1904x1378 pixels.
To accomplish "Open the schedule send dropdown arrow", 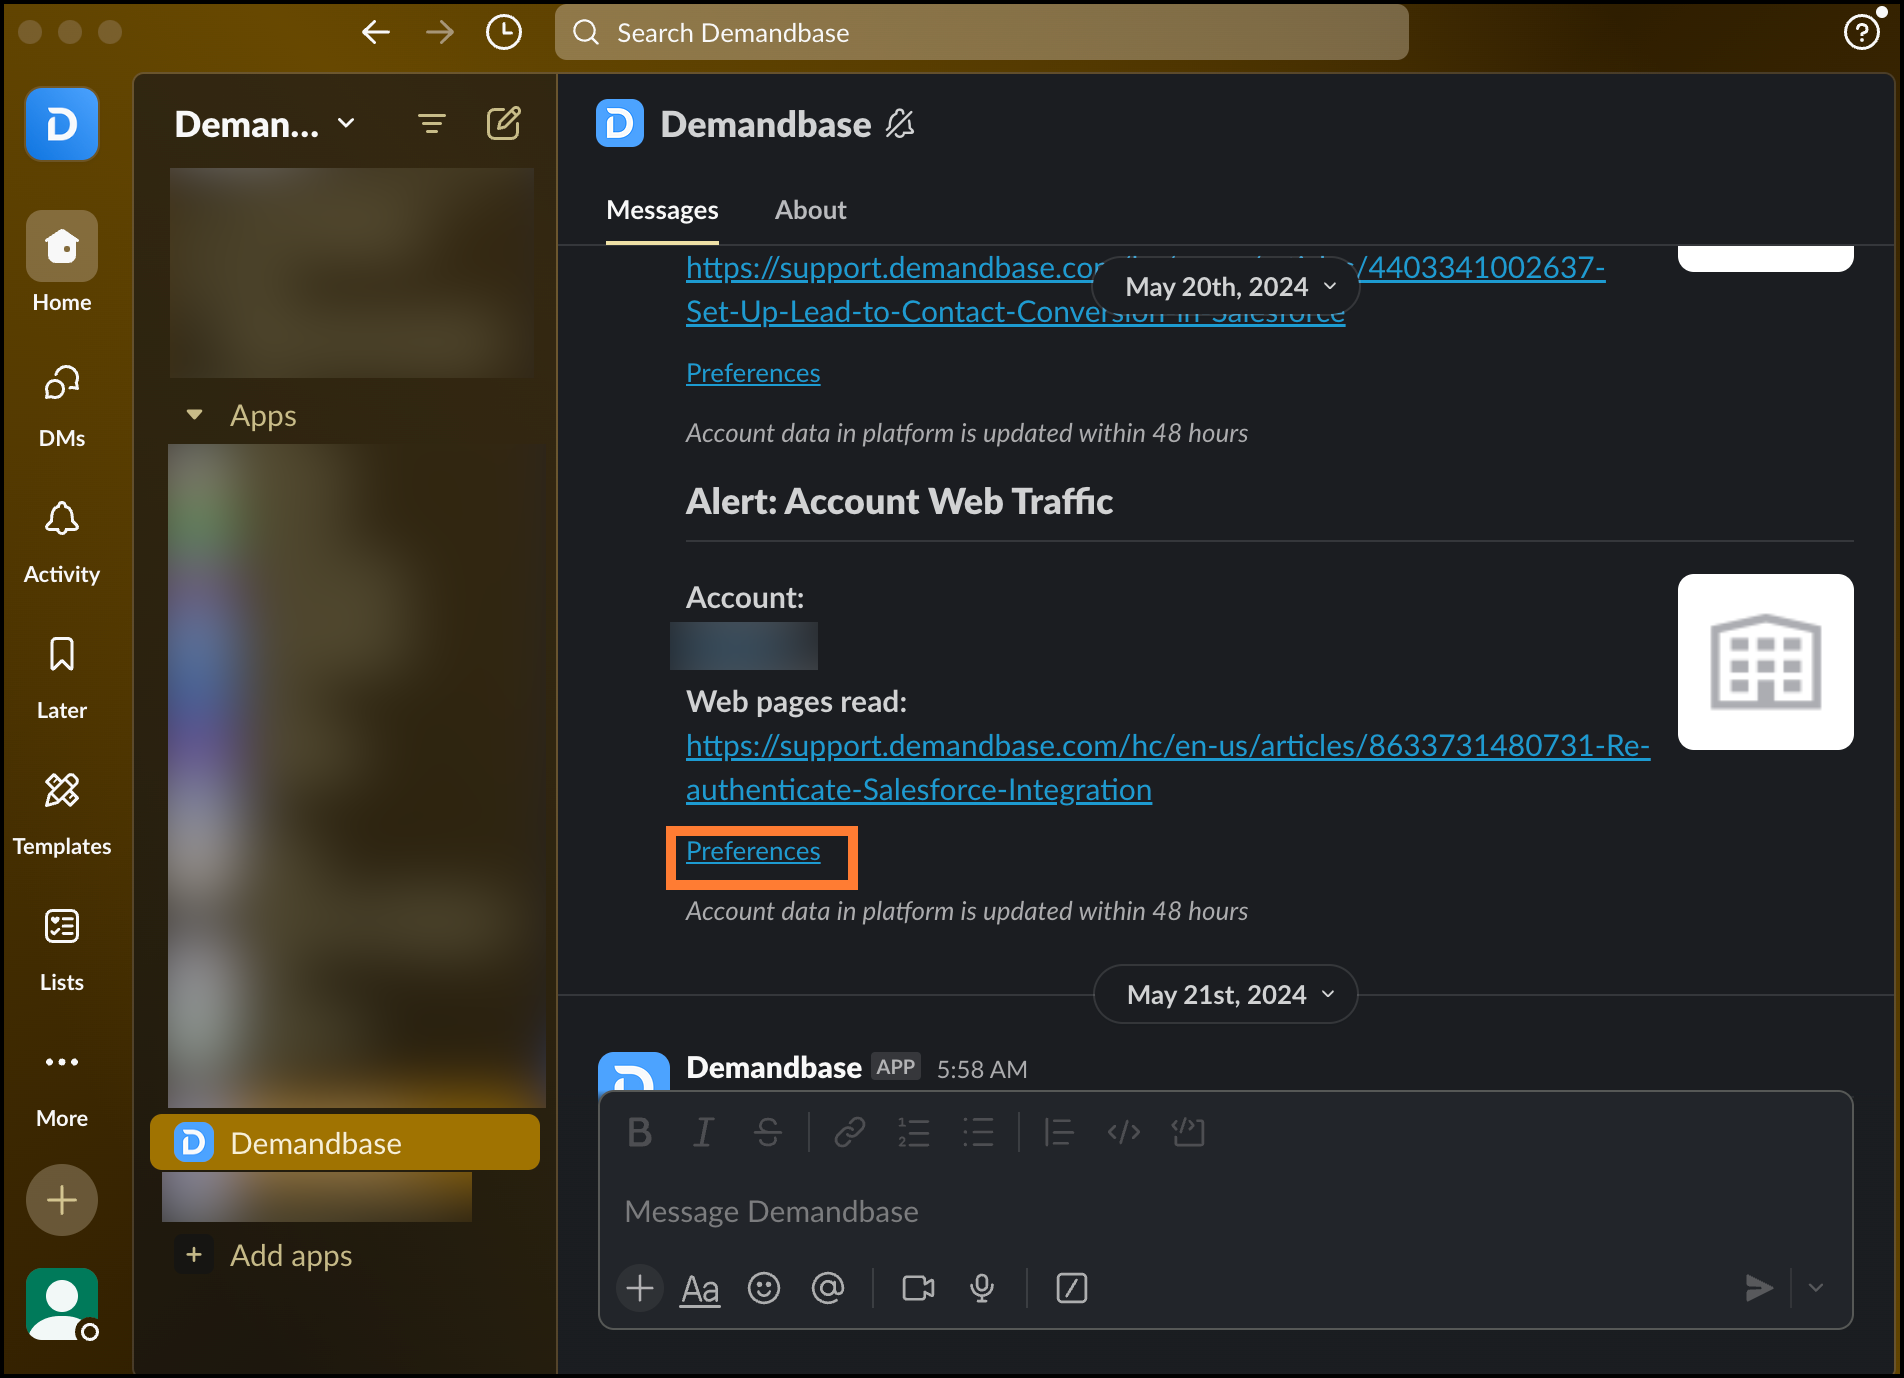I will 1816,1288.
